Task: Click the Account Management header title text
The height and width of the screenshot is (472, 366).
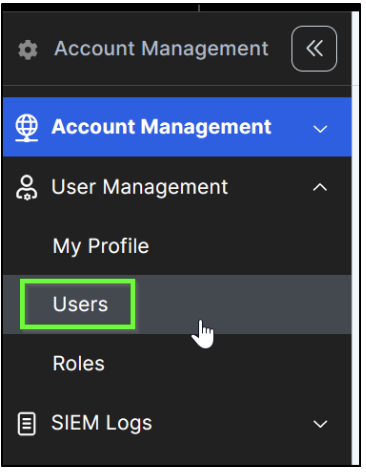Action: [161, 49]
